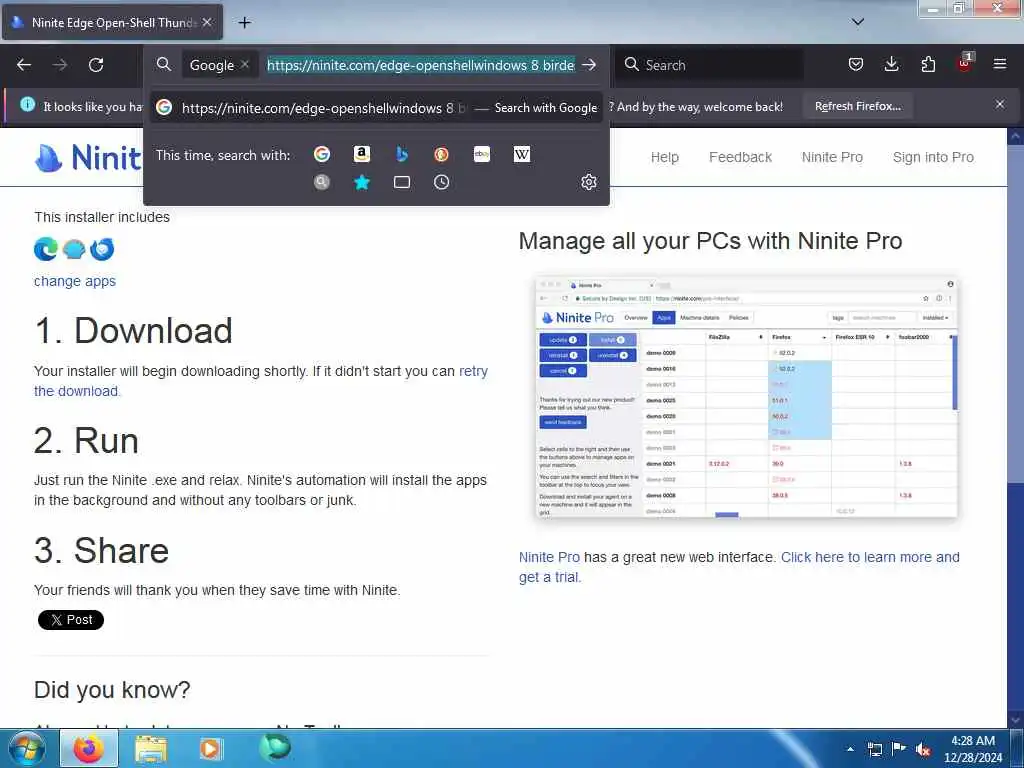Open the Feedback link
Screen dimensions: 1024x768
tap(741, 157)
